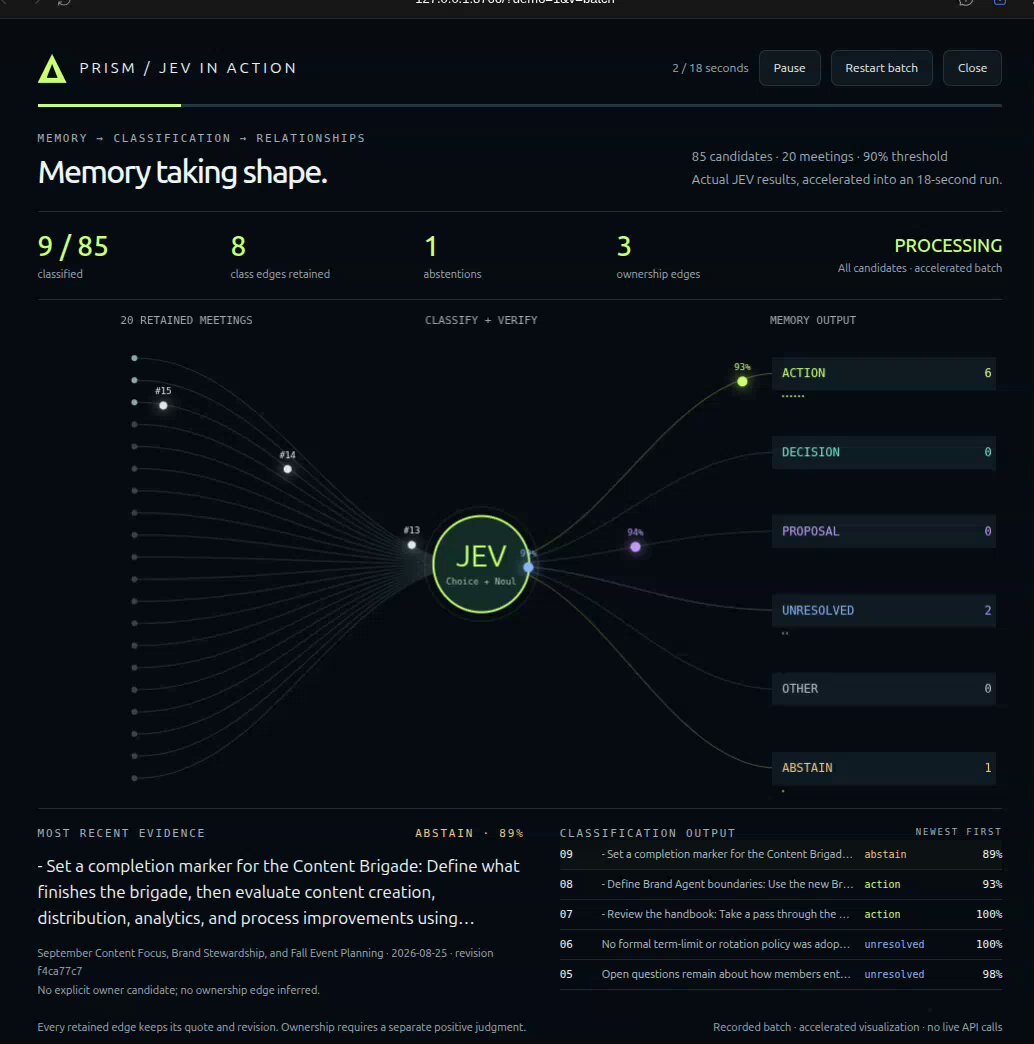The image size is (1034, 1044).
Task: Click the "ownership edges" stat
Action: click(x=658, y=274)
